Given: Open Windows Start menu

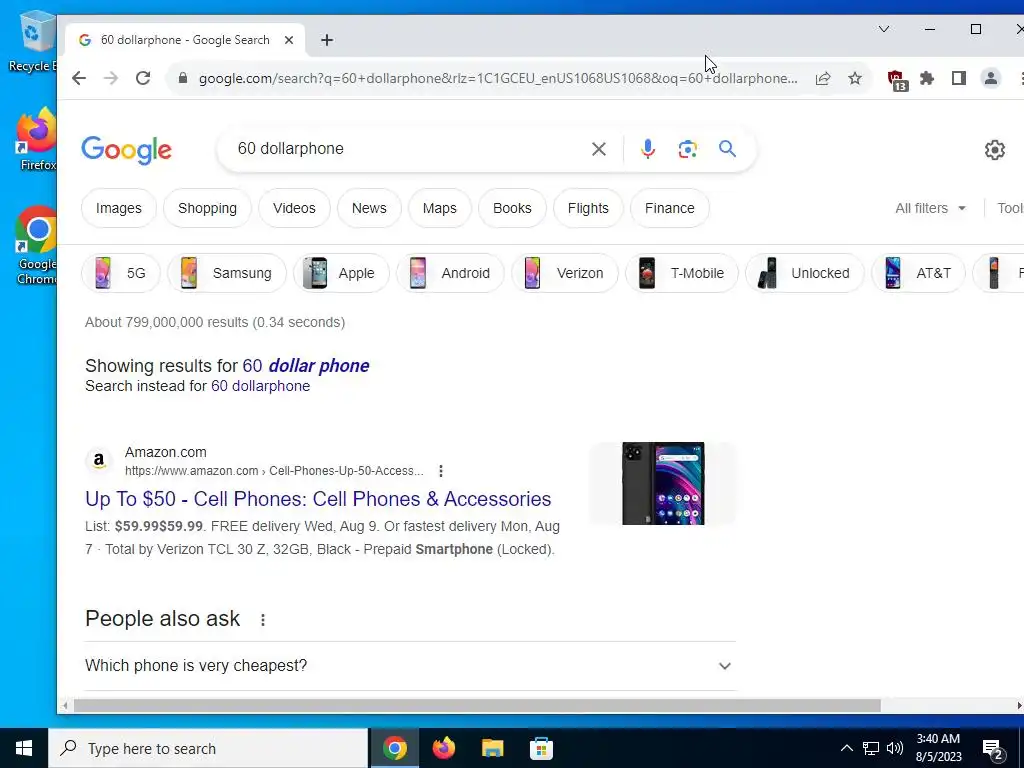Looking at the screenshot, I should tap(24, 748).
